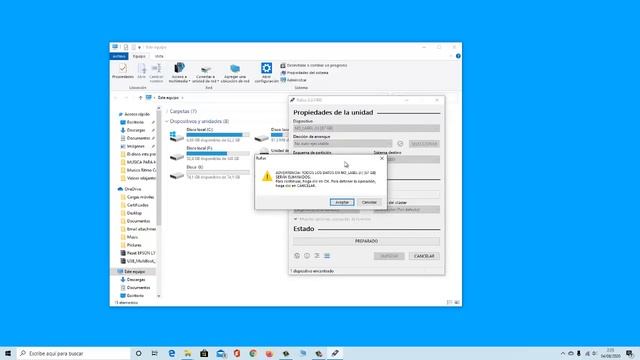
Task: Select the third drive with the empty usage bar
Action: point(209,172)
